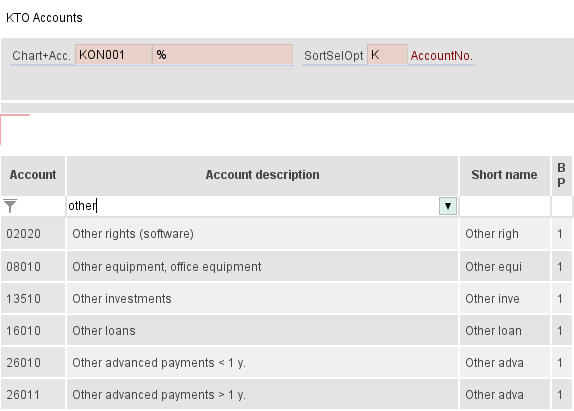
Task: Click the red AccountNo. label
Action: coord(441,56)
